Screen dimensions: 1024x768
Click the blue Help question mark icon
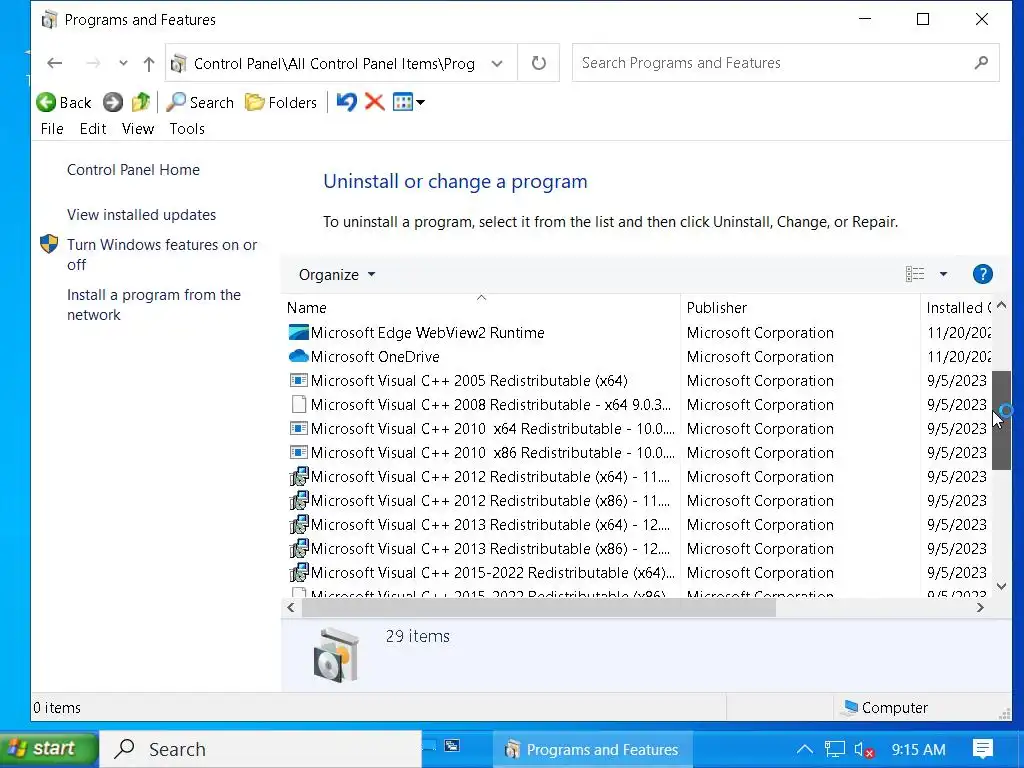coord(982,274)
